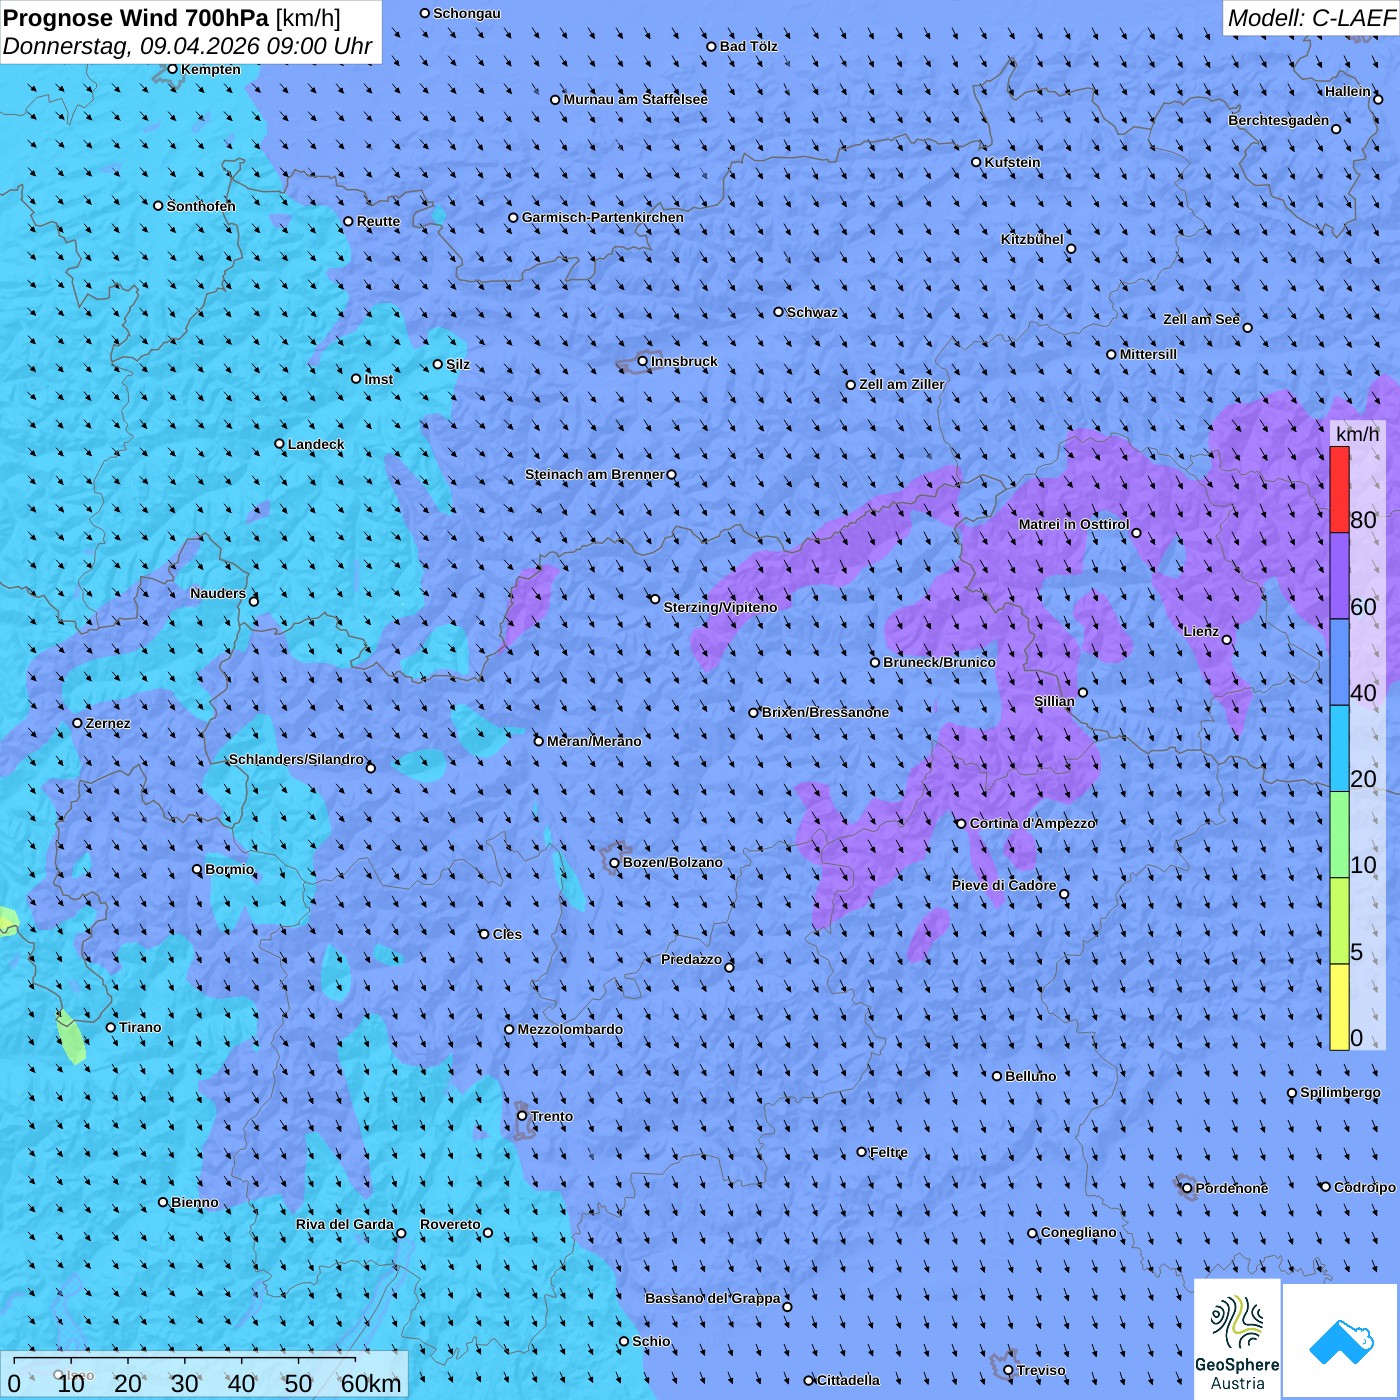Click the 'Rovereto' label
The image size is (1400, 1400).
(450, 1224)
